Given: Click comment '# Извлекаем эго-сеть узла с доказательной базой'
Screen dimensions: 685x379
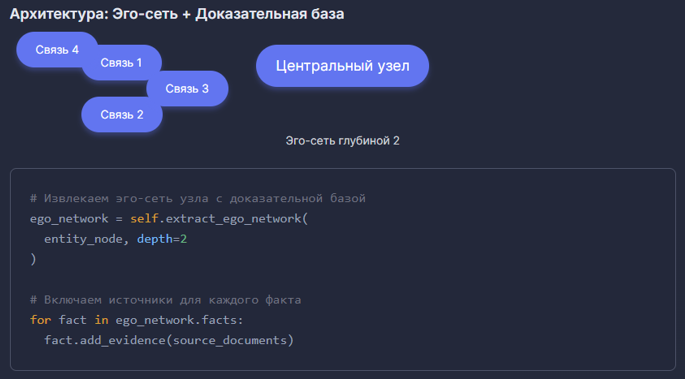Looking at the screenshot, I should 197,198.
